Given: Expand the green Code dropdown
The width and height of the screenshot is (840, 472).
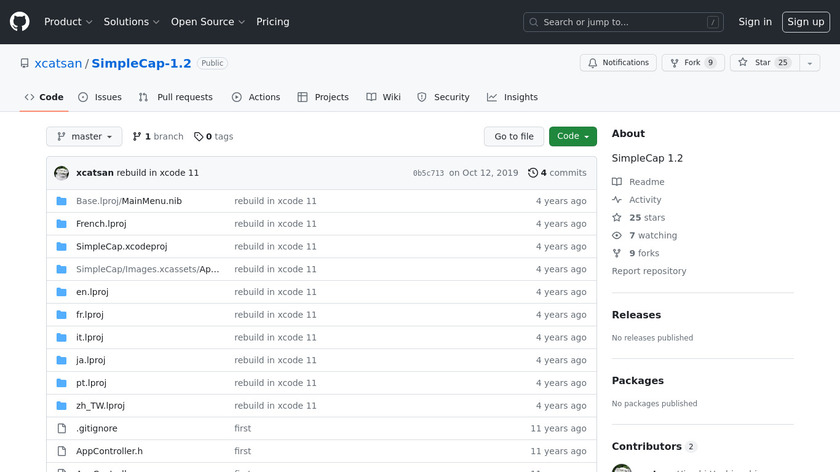Looking at the screenshot, I should (572, 137).
